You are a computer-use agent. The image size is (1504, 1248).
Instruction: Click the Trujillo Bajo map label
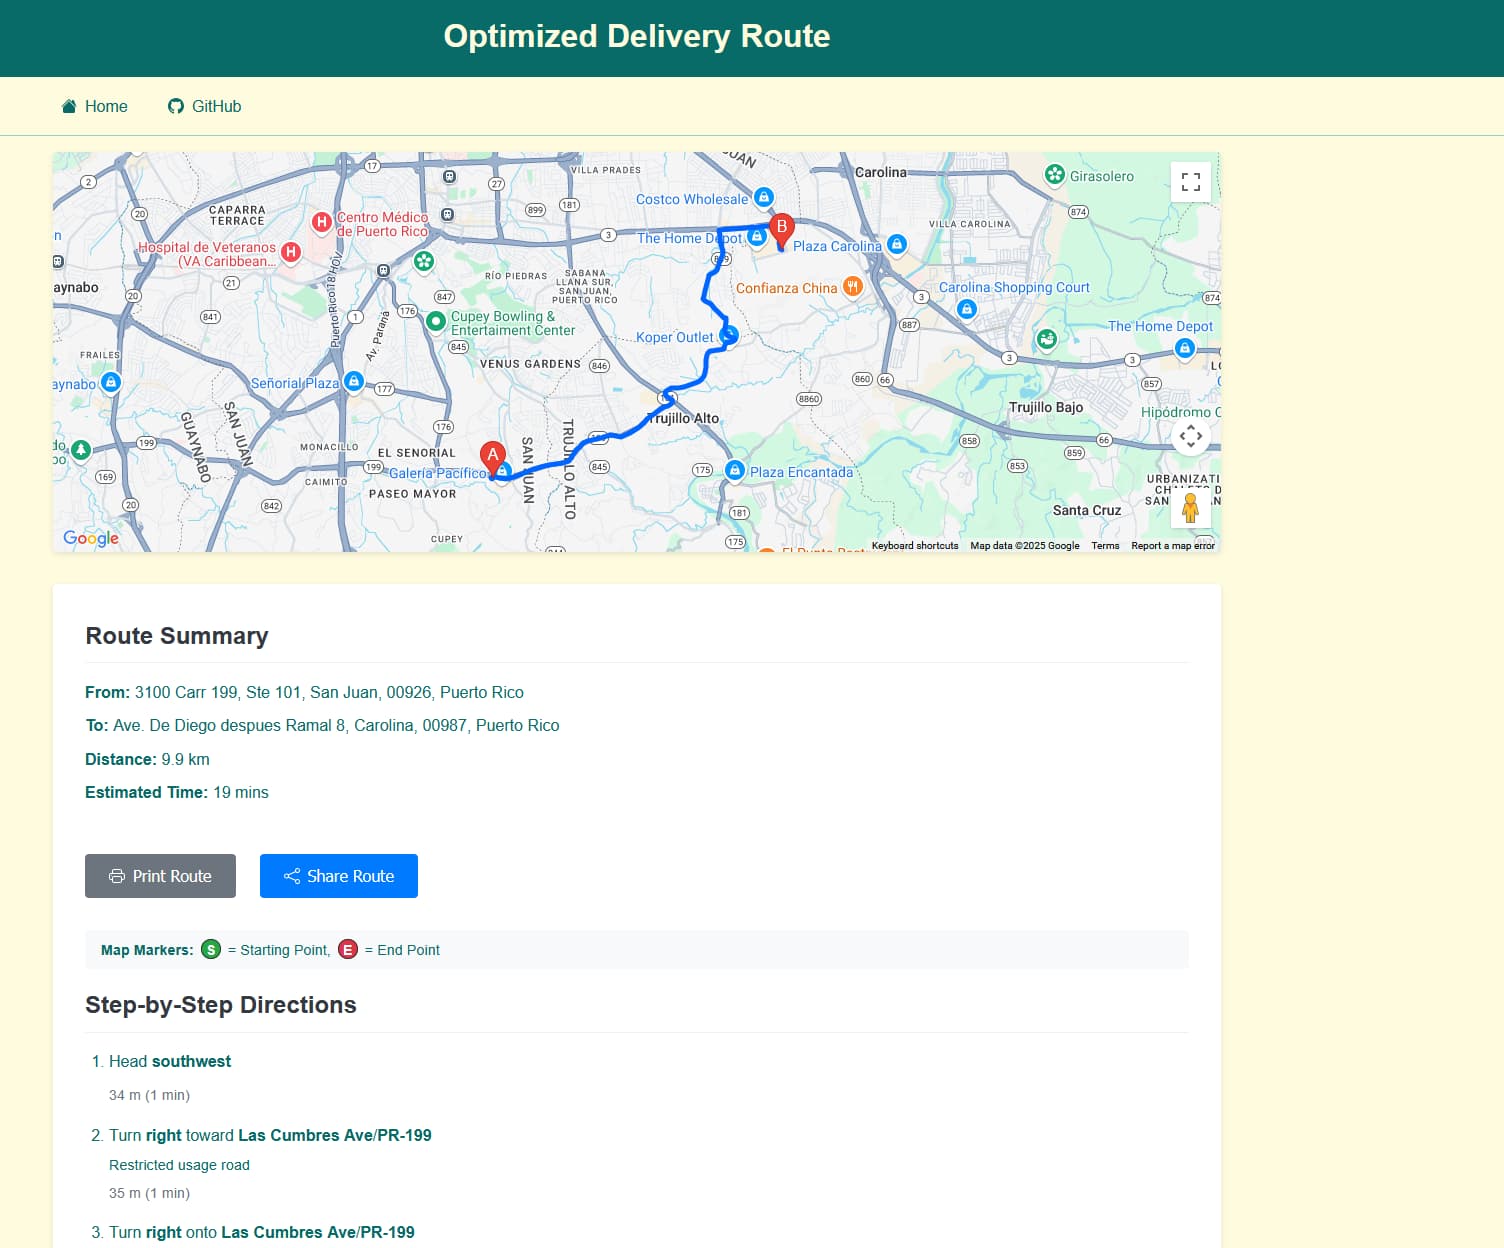tap(1046, 407)
